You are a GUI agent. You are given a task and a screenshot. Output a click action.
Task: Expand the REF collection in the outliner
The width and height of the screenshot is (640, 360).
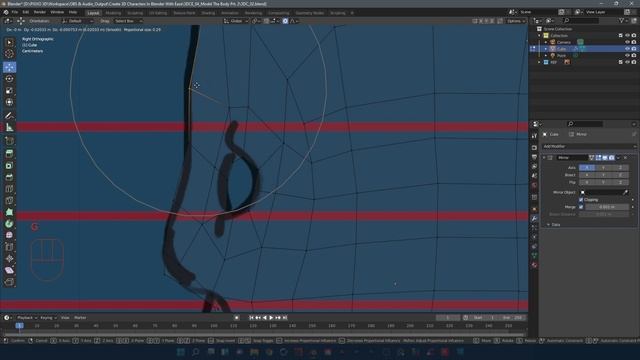[x=540, y=62]
